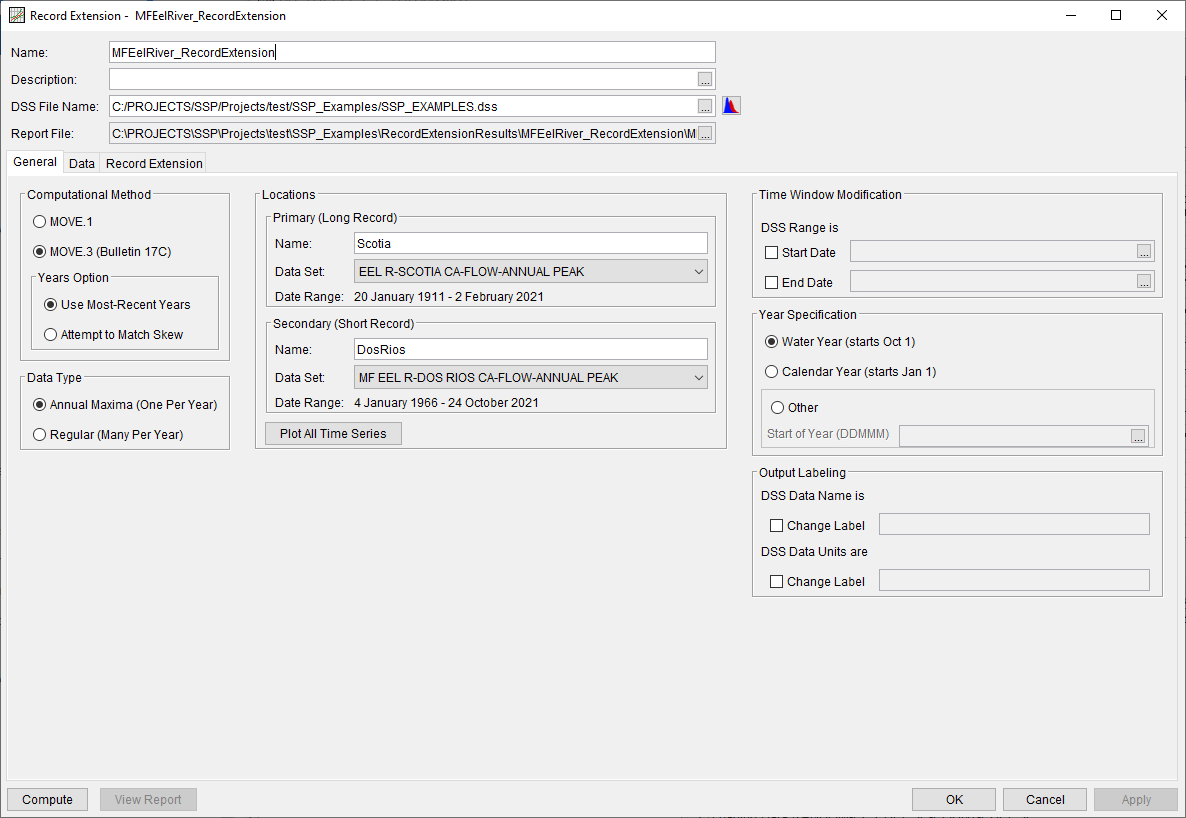
Task: Open the Start Date picker ellipsis
Action: click(x=1143, y=252)
